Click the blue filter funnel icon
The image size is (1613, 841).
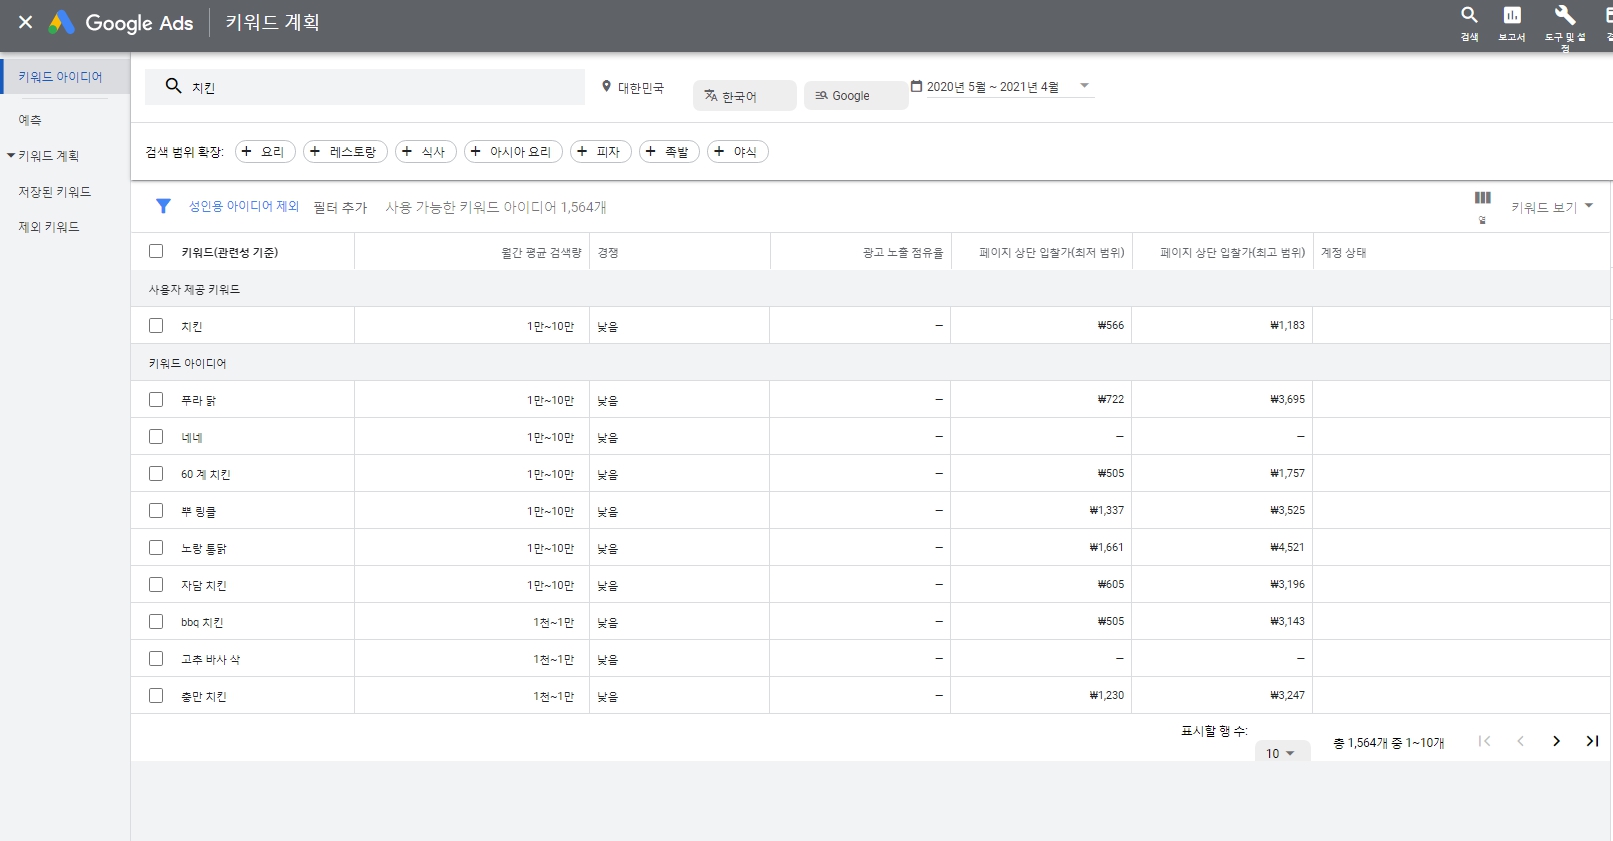pos(163,206)
